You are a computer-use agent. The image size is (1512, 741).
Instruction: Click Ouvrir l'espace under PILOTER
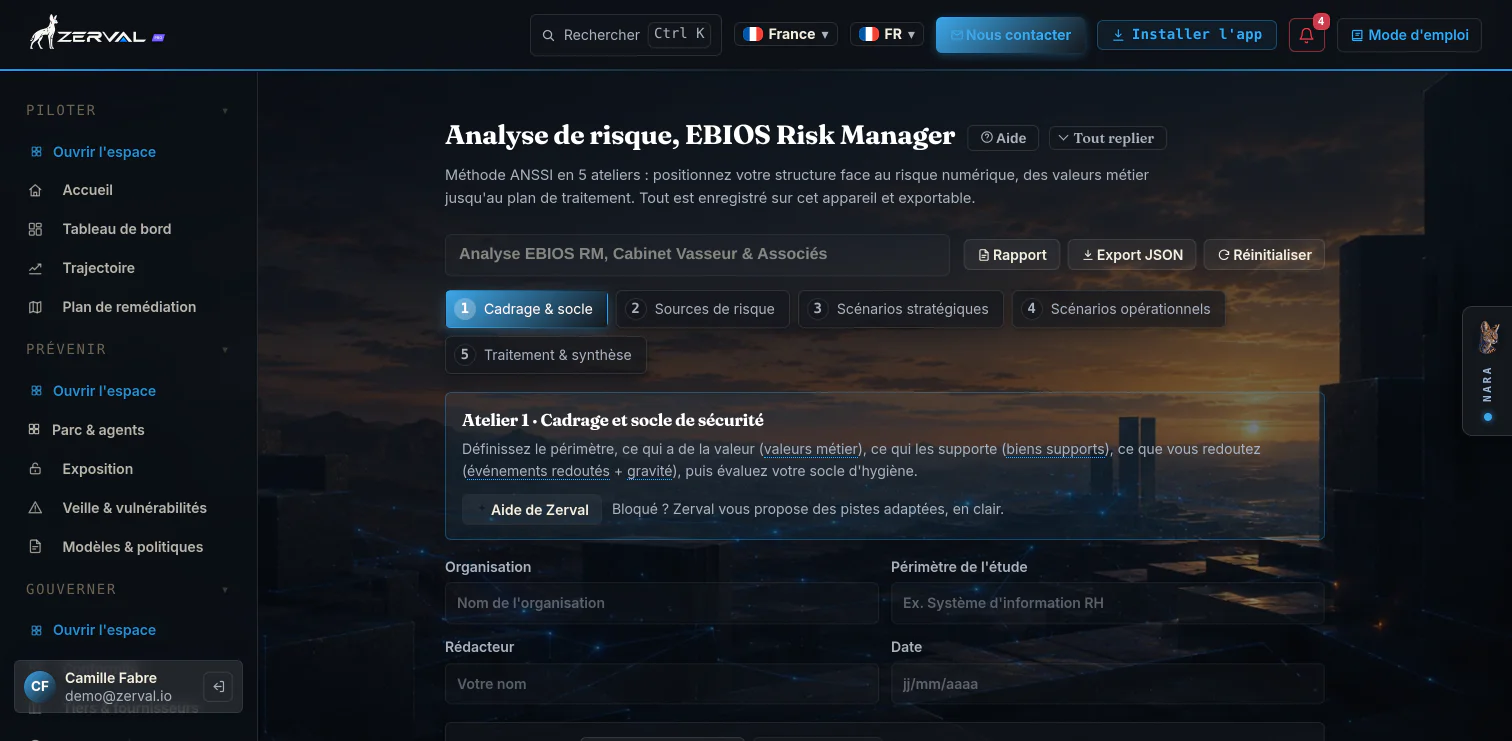click(104, 152)
